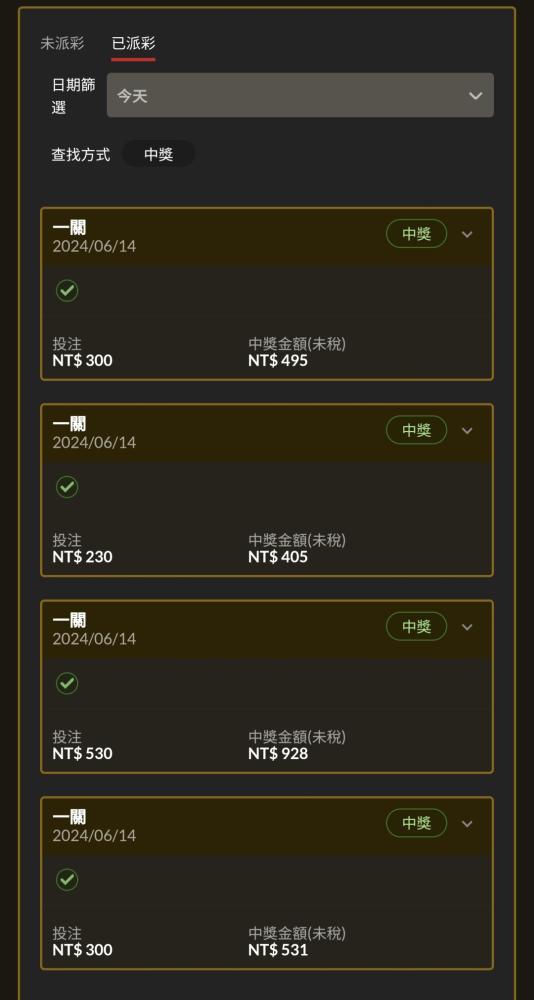Image resolution: width=534 pixels, height=1000 pixels.
Task: Click green checkmark icon in NT$ 405 bet card
Action: (x=67, y=487)
